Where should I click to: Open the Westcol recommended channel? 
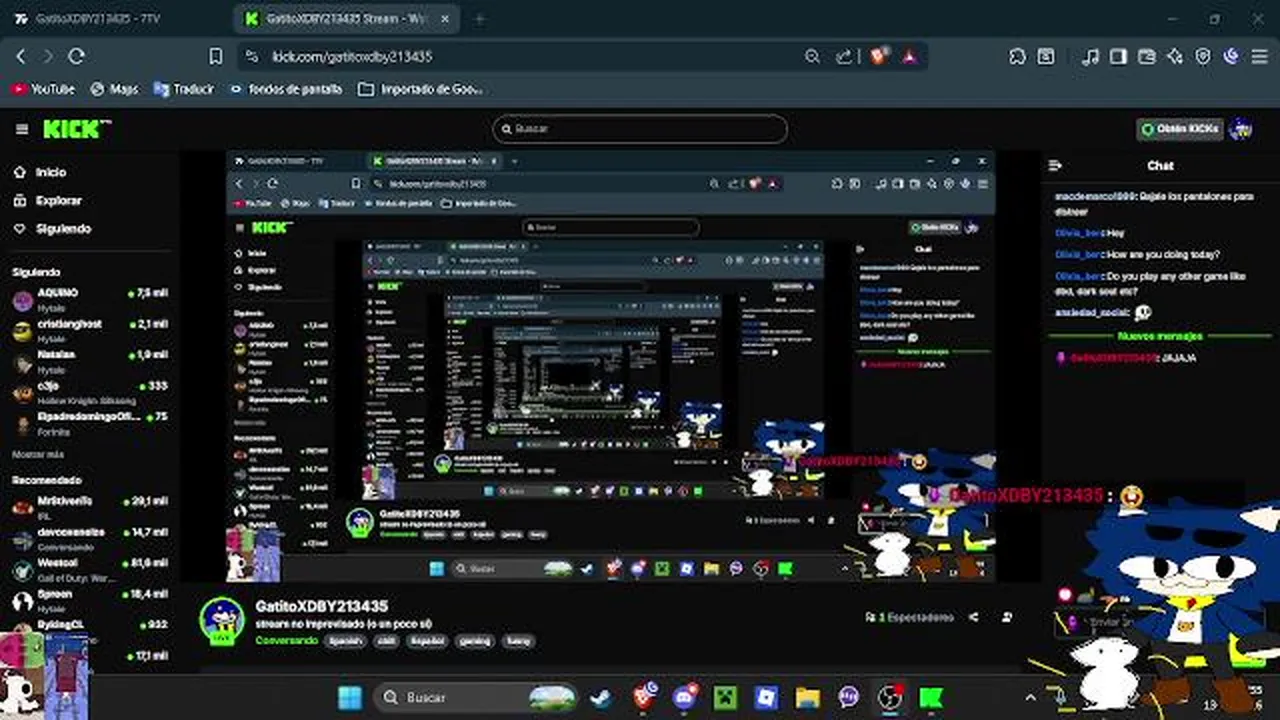pos(90,569)
